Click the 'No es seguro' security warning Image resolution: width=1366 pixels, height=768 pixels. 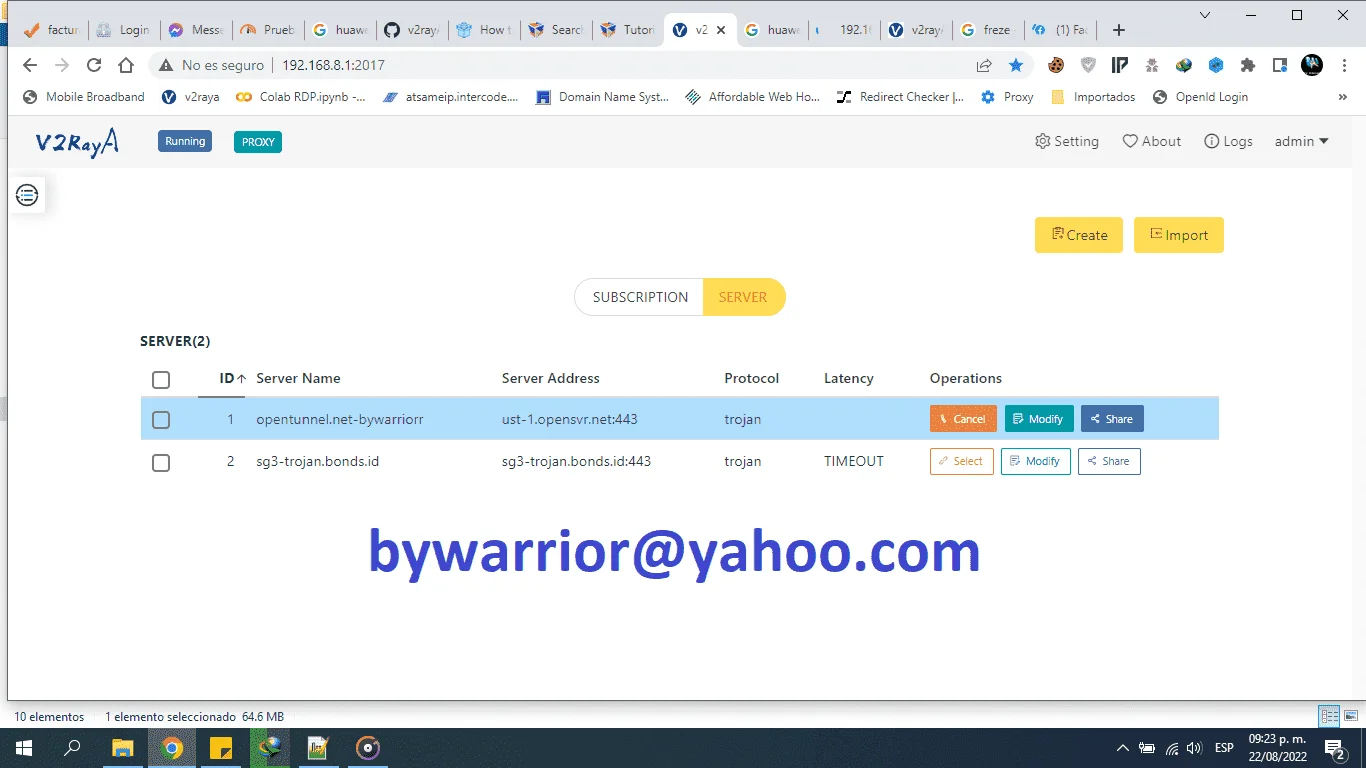211,65
